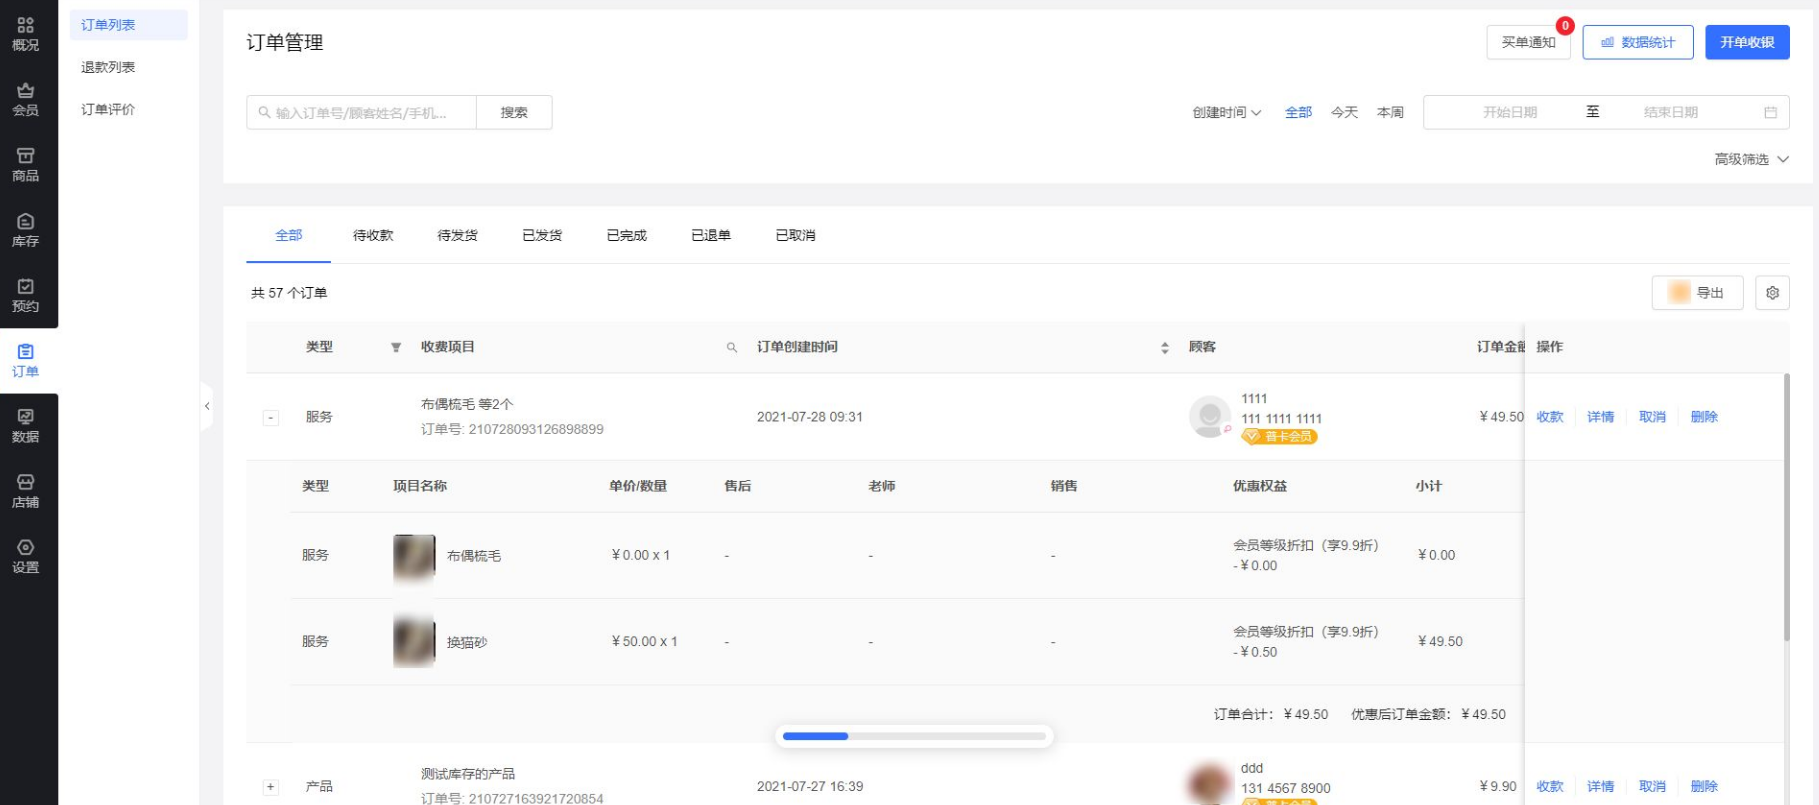
Task: Open 详情 for the 测试库存的产品 order
Action: tap(1600, 787)
